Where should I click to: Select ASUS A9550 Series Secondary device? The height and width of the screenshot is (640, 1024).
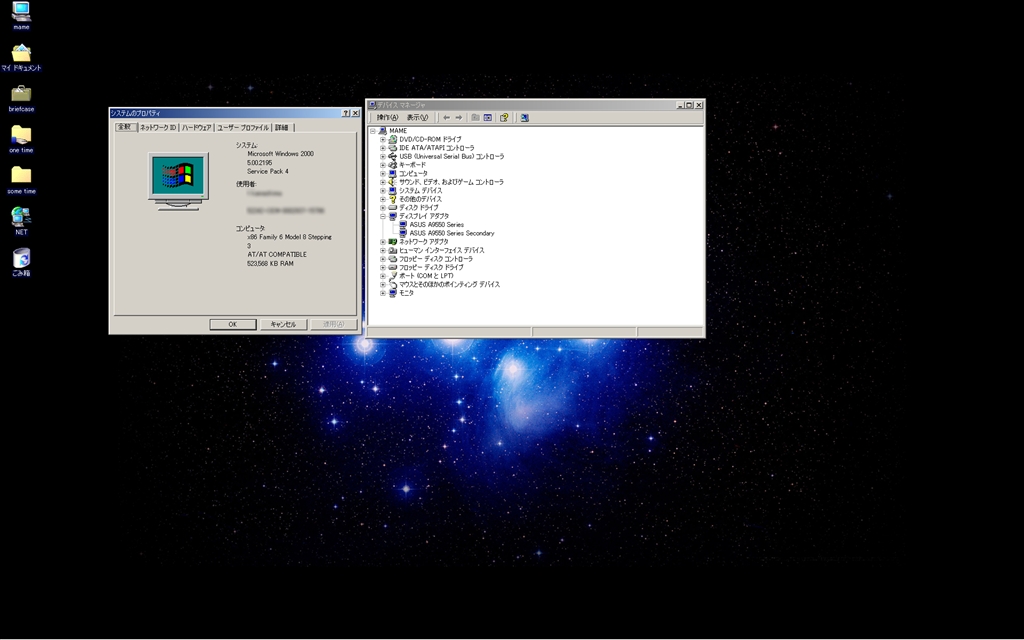coord(451,233)
